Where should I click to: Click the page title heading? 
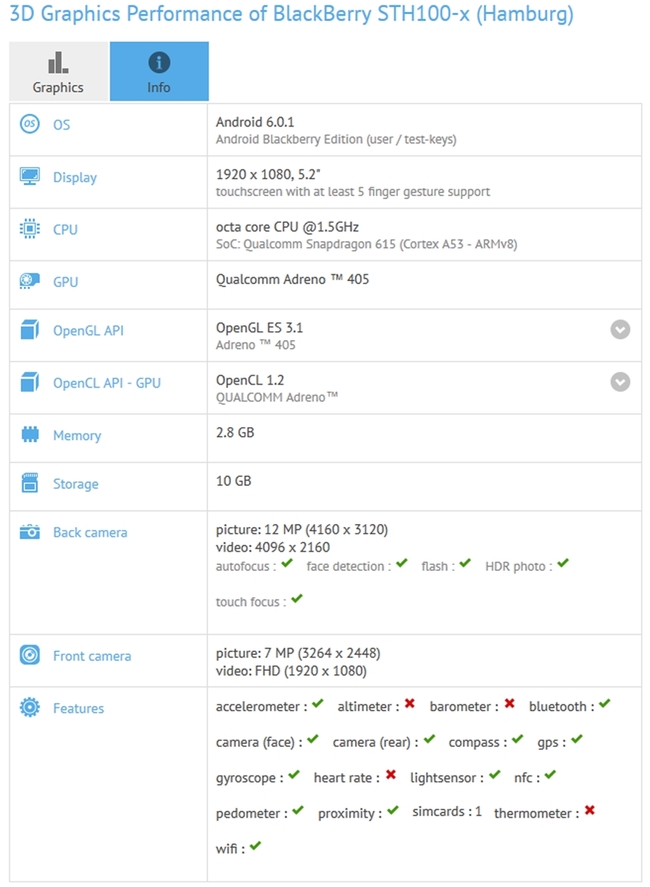coord(291,14)
